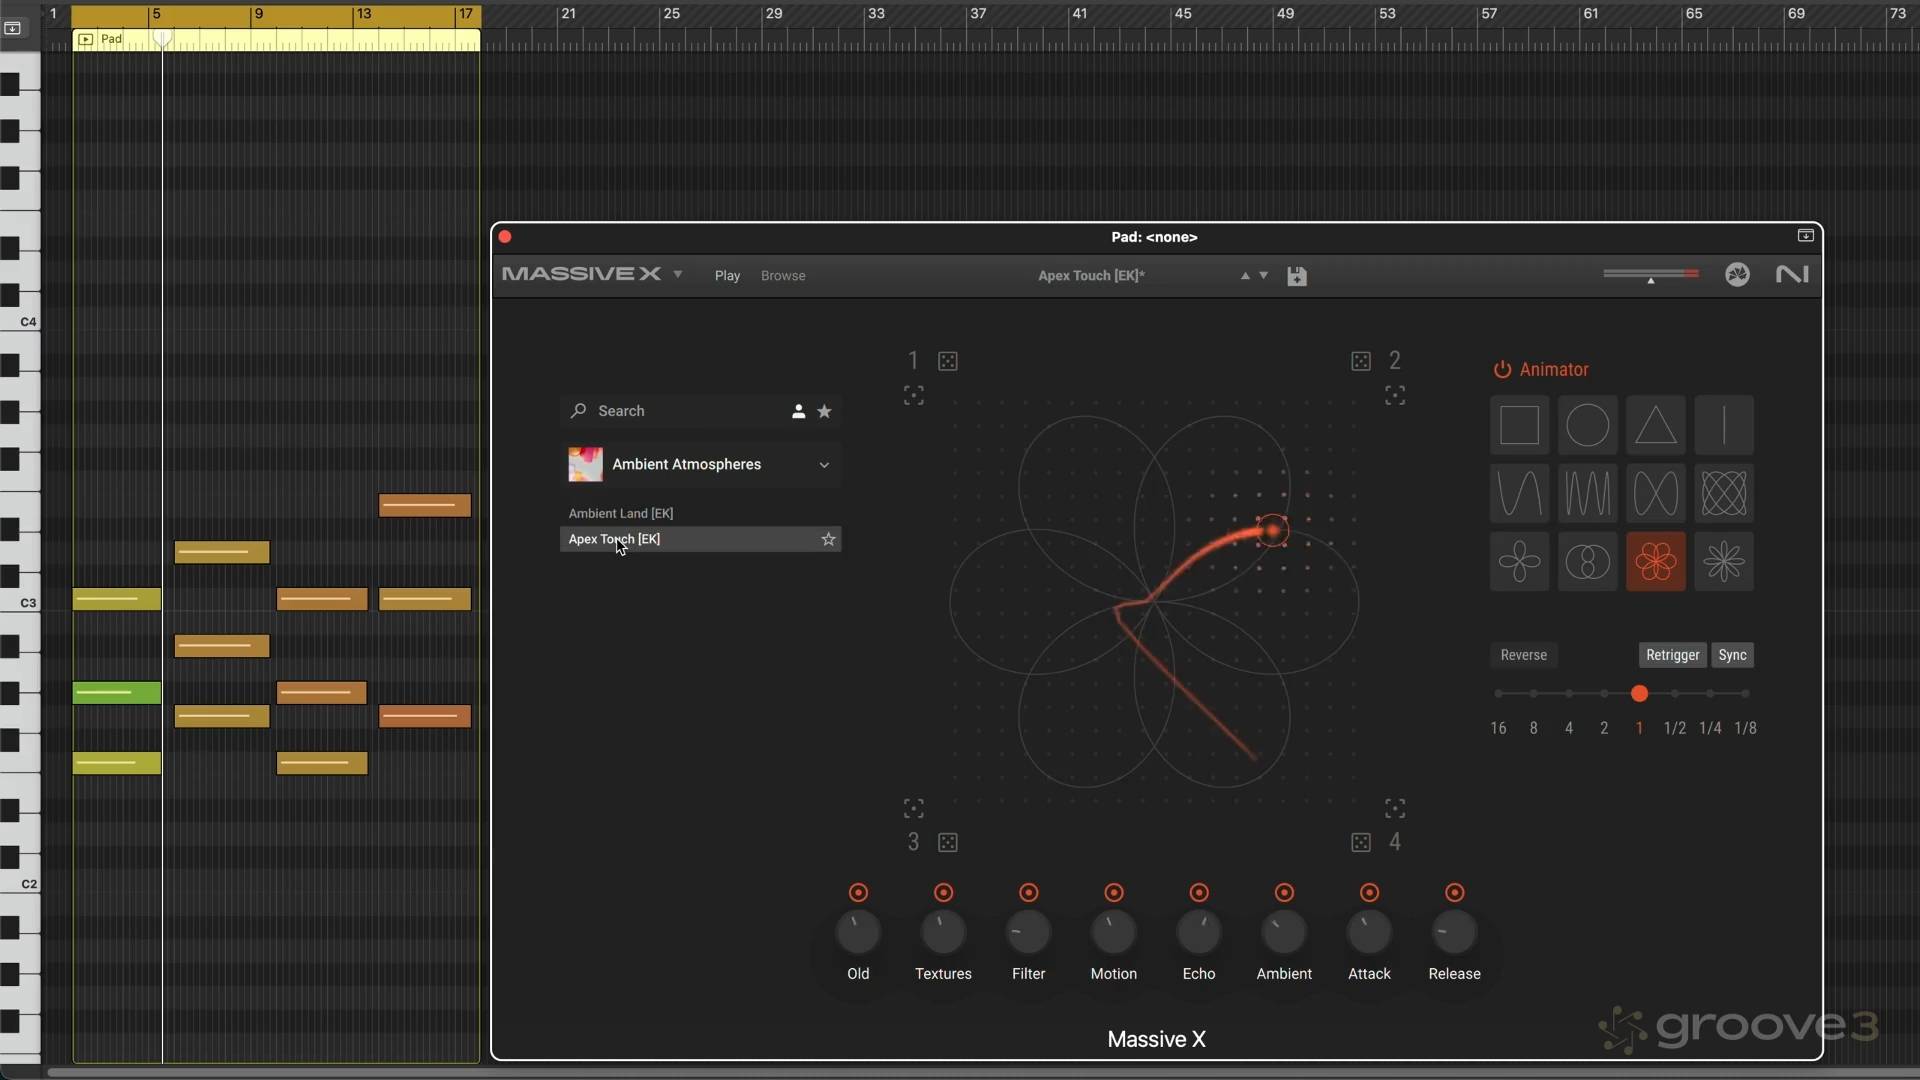The width and height of the screenshot is (1920, 1080).
Task: Step to next preset with down arrow
Action: [x=1264, y=276]
